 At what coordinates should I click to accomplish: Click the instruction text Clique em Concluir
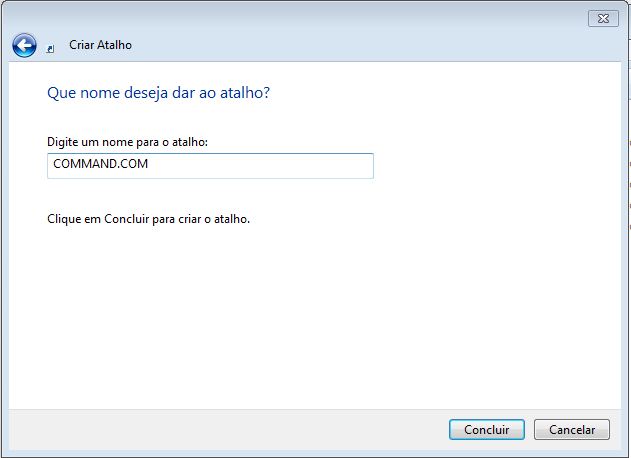pyautogui.click(x=148, y=219)
